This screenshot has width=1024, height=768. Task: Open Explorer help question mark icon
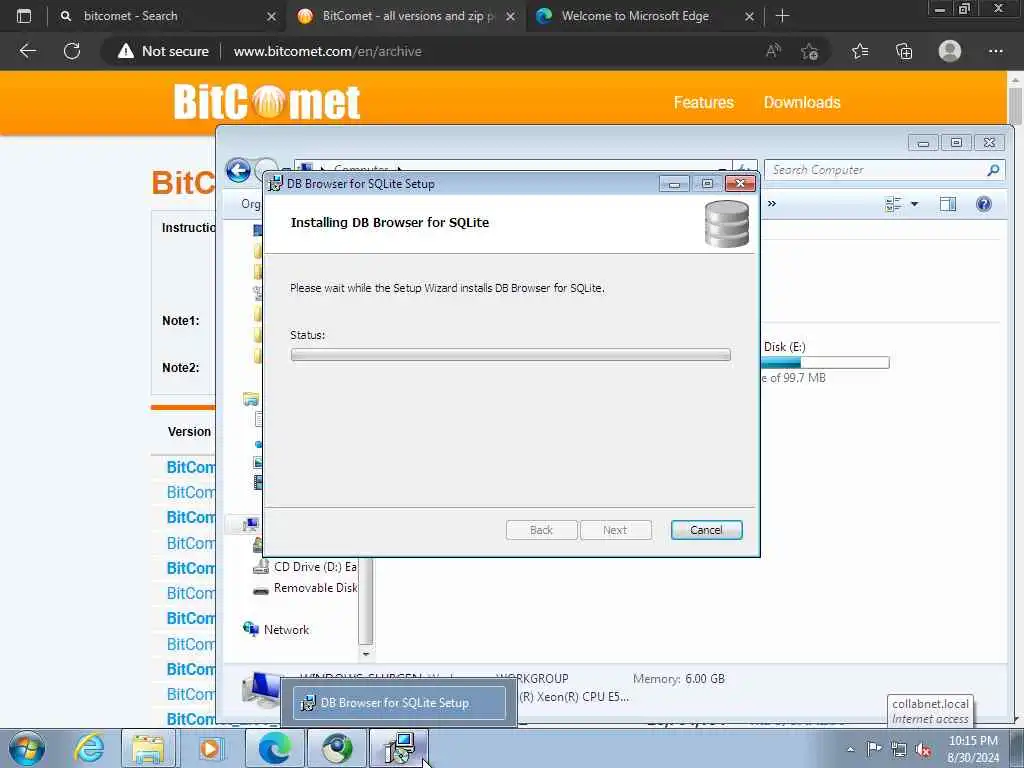984,204
